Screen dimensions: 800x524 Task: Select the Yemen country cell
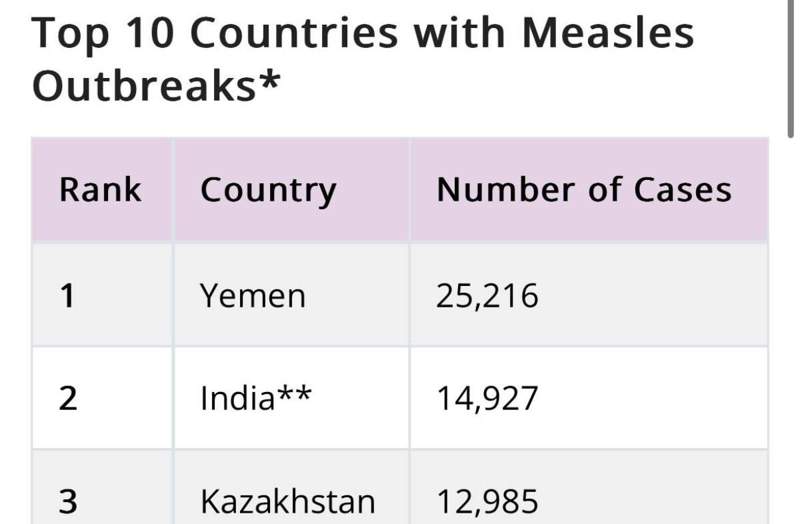point(291,295)
